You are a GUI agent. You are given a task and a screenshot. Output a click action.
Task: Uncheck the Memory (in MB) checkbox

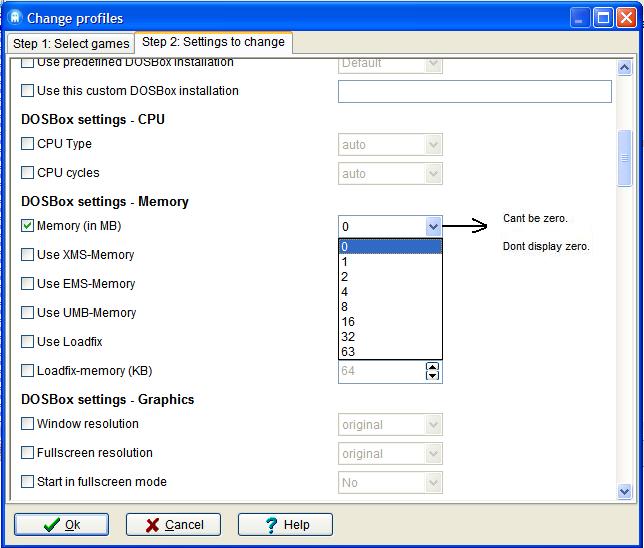(x=28, y=226)
